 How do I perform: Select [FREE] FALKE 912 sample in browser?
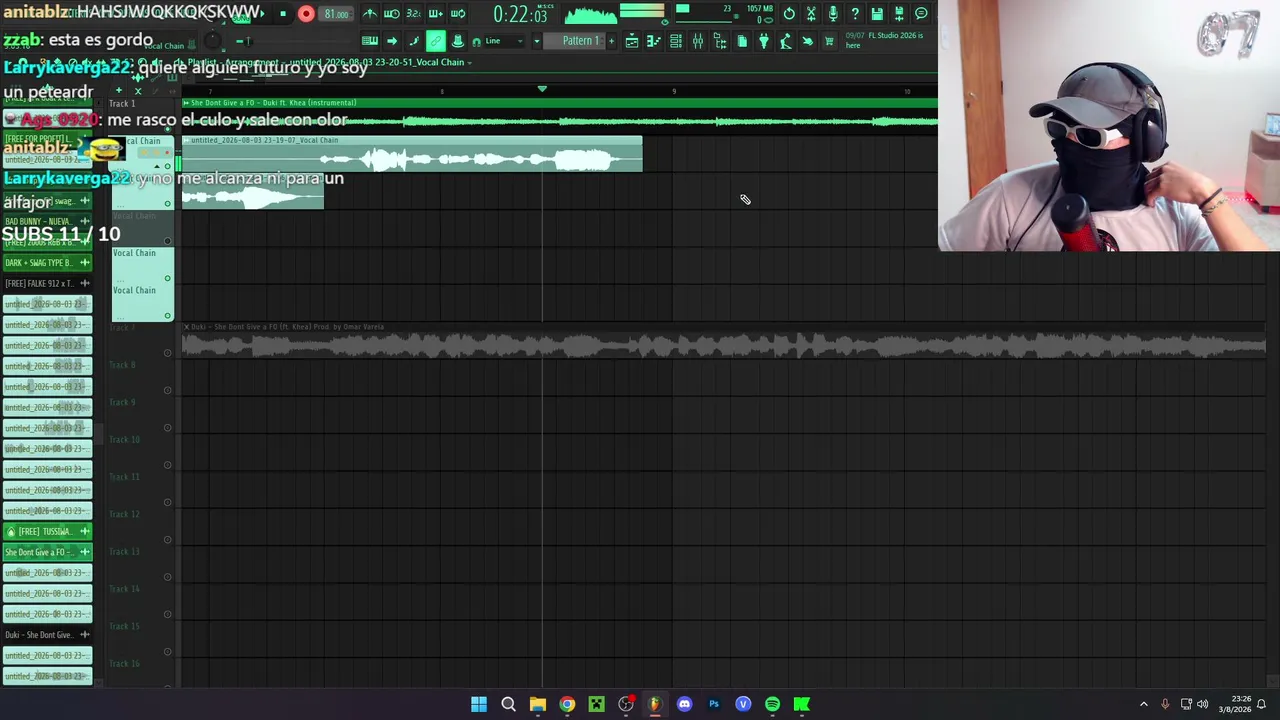tap(47, 283)
